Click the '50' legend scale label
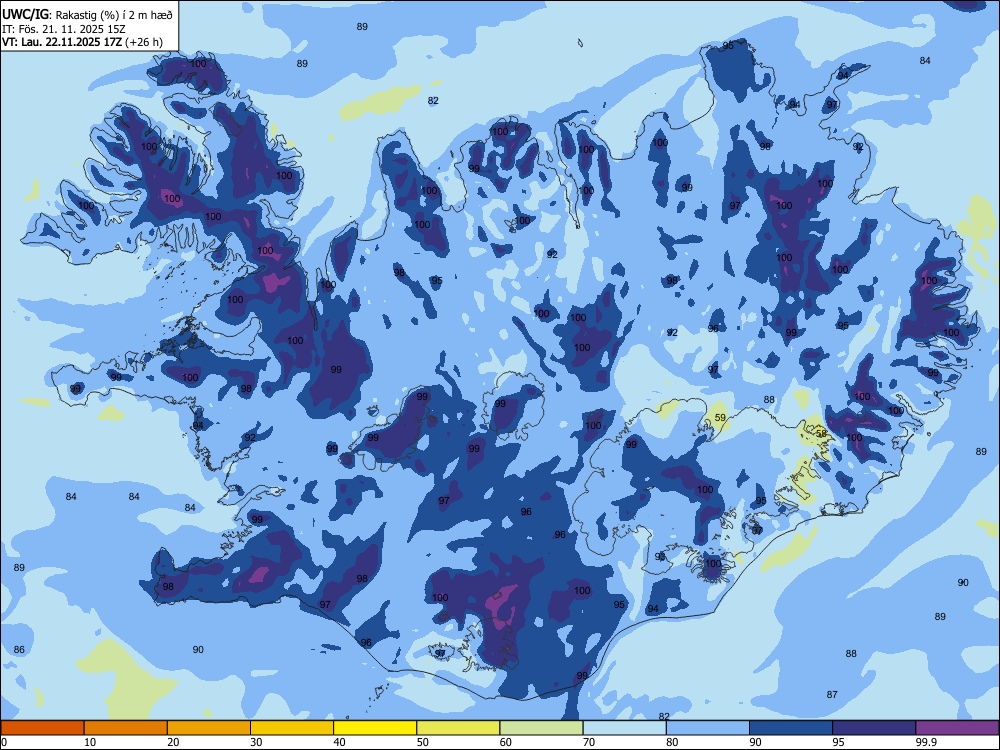Screen dimensions: 1000x750 [x=423, y=742]
